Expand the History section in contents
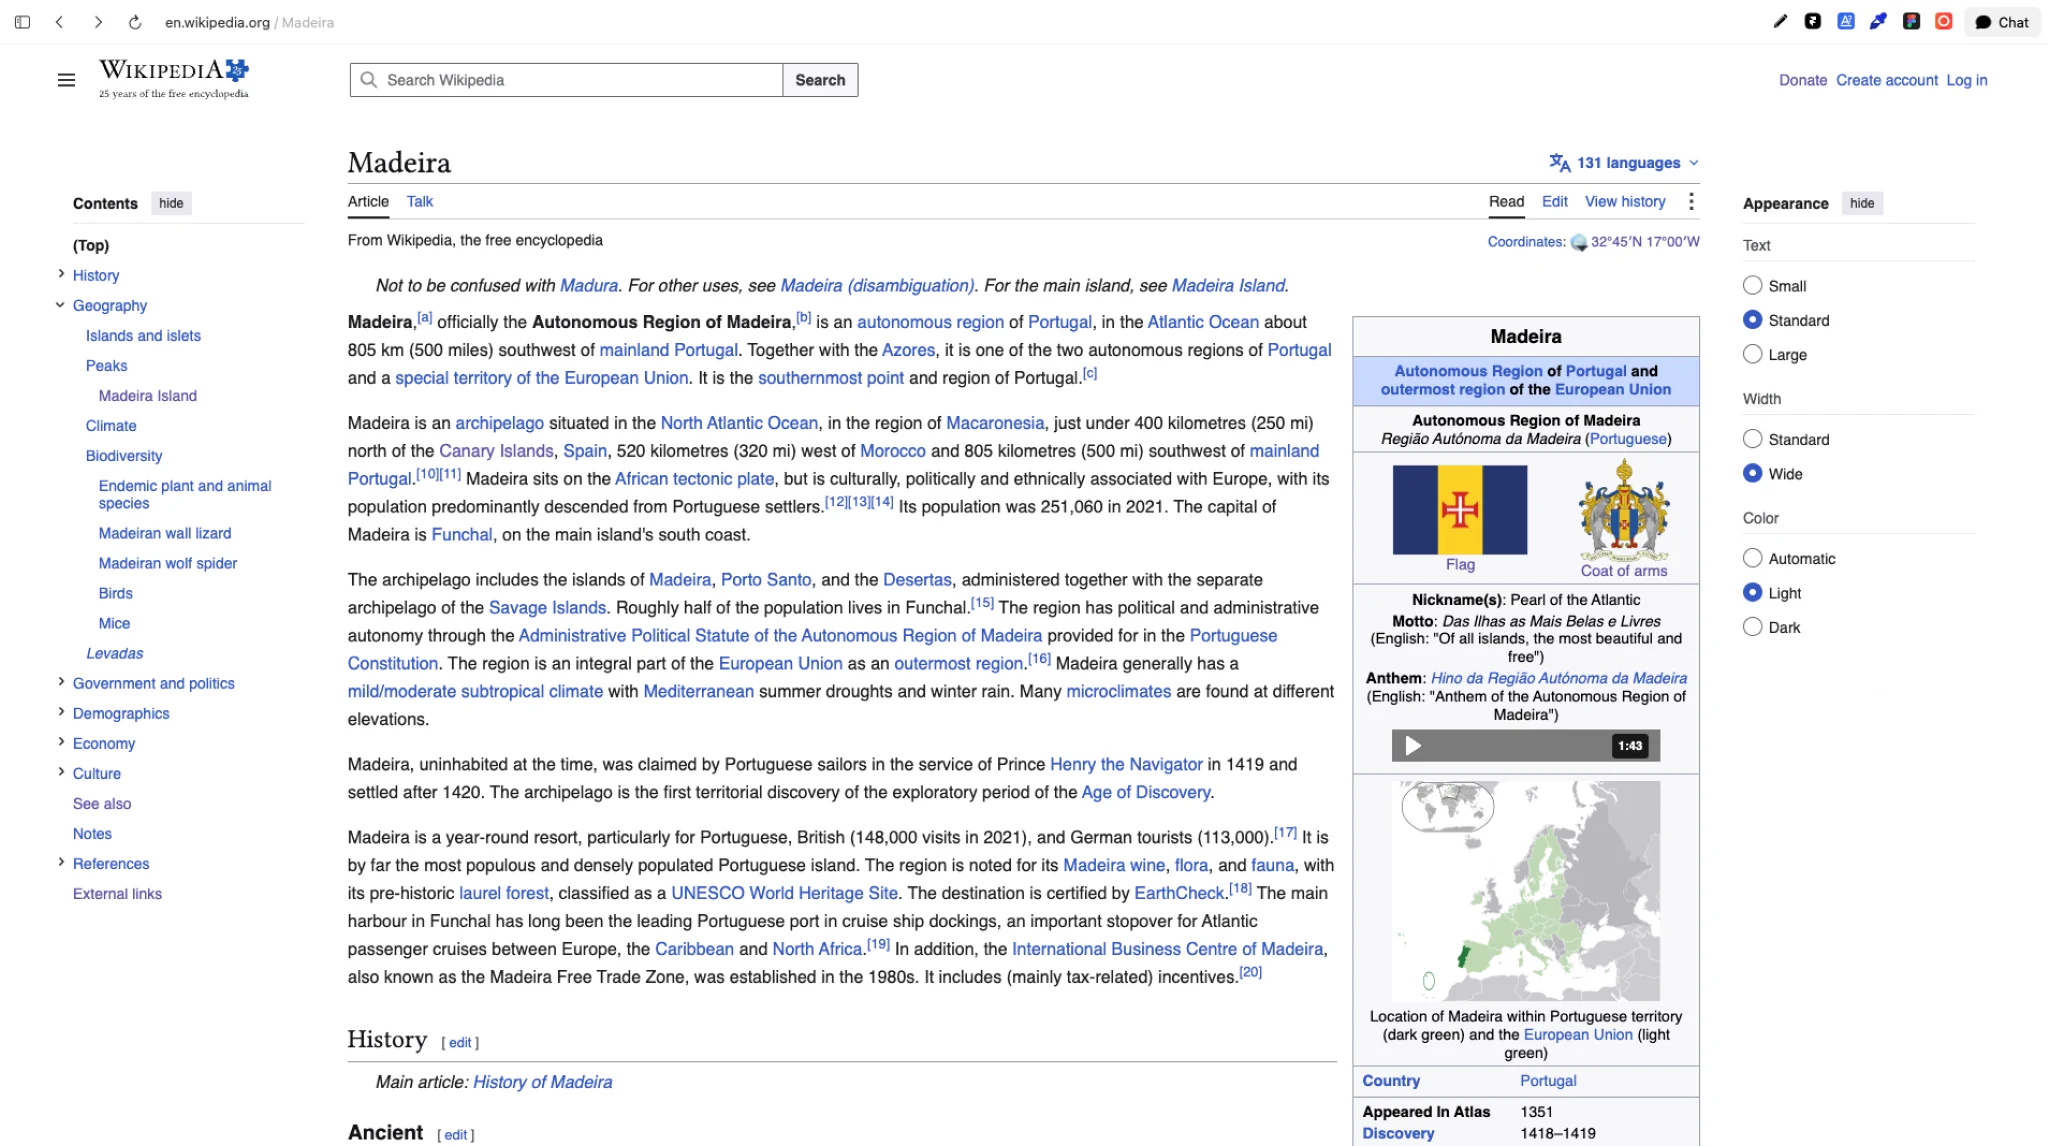Screen dimensions: 2048x1146 click(61, 274)
